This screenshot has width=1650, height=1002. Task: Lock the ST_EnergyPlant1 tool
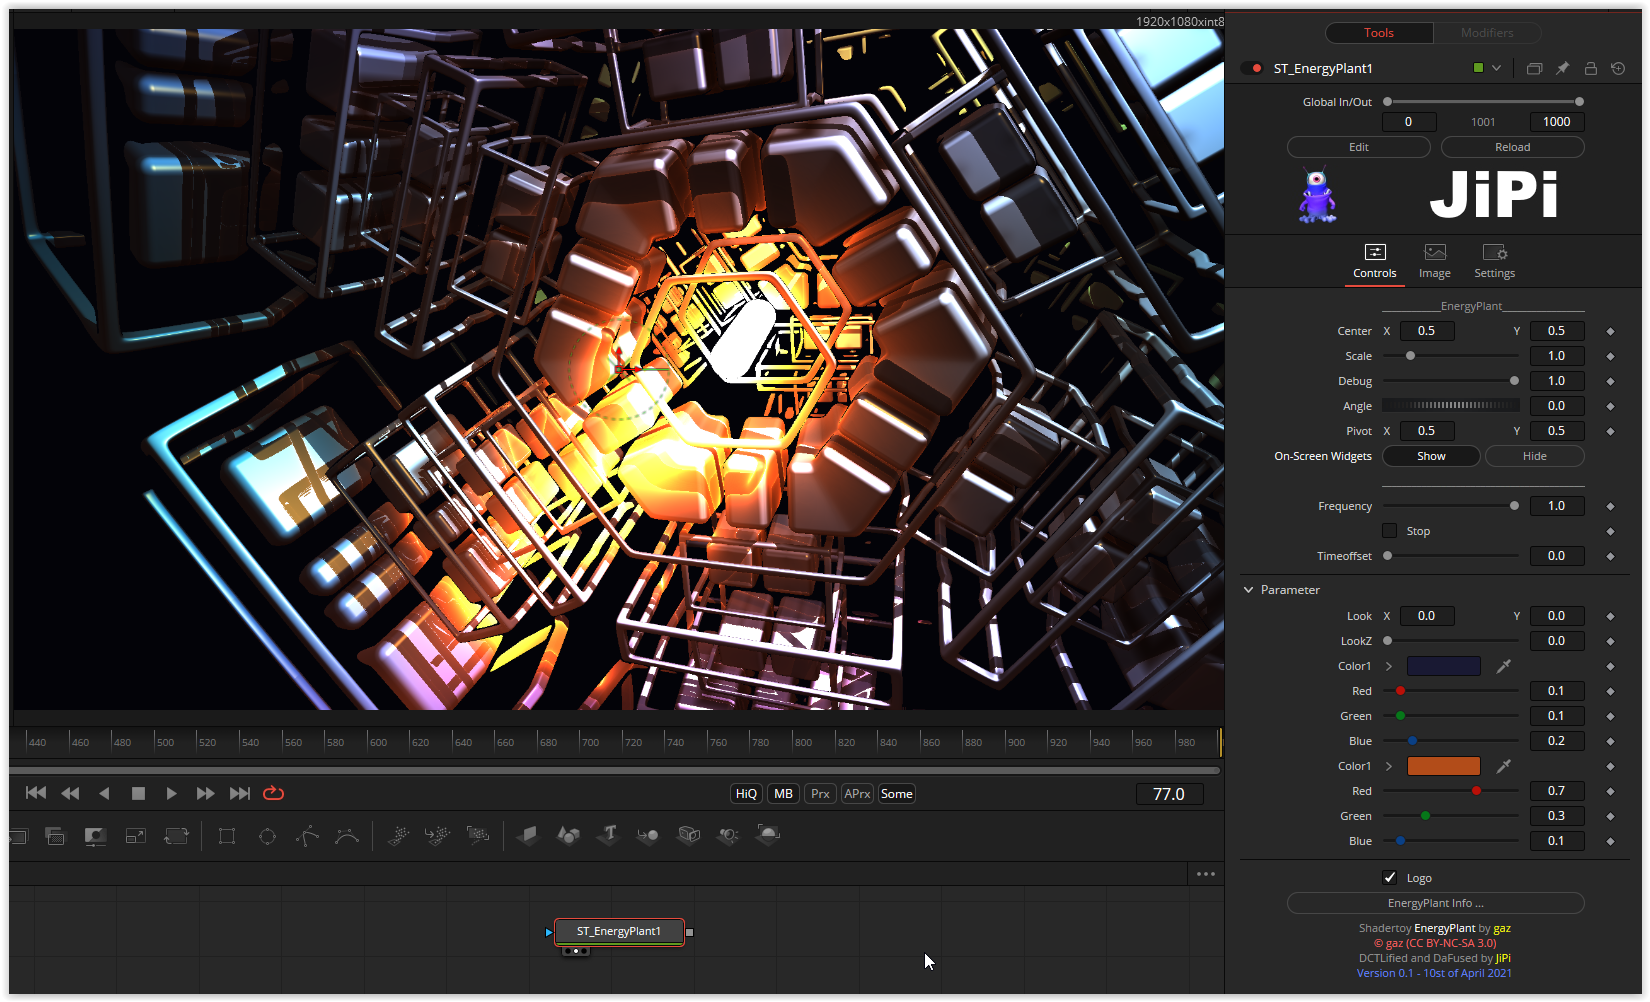tap(1590, 69)
